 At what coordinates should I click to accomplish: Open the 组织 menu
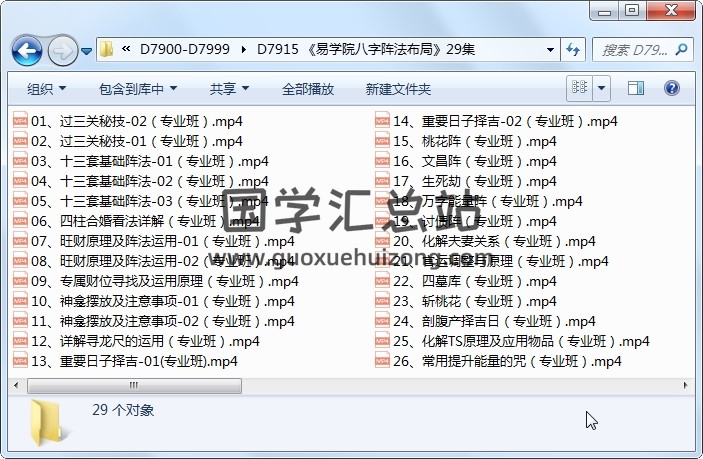point(46,89)
